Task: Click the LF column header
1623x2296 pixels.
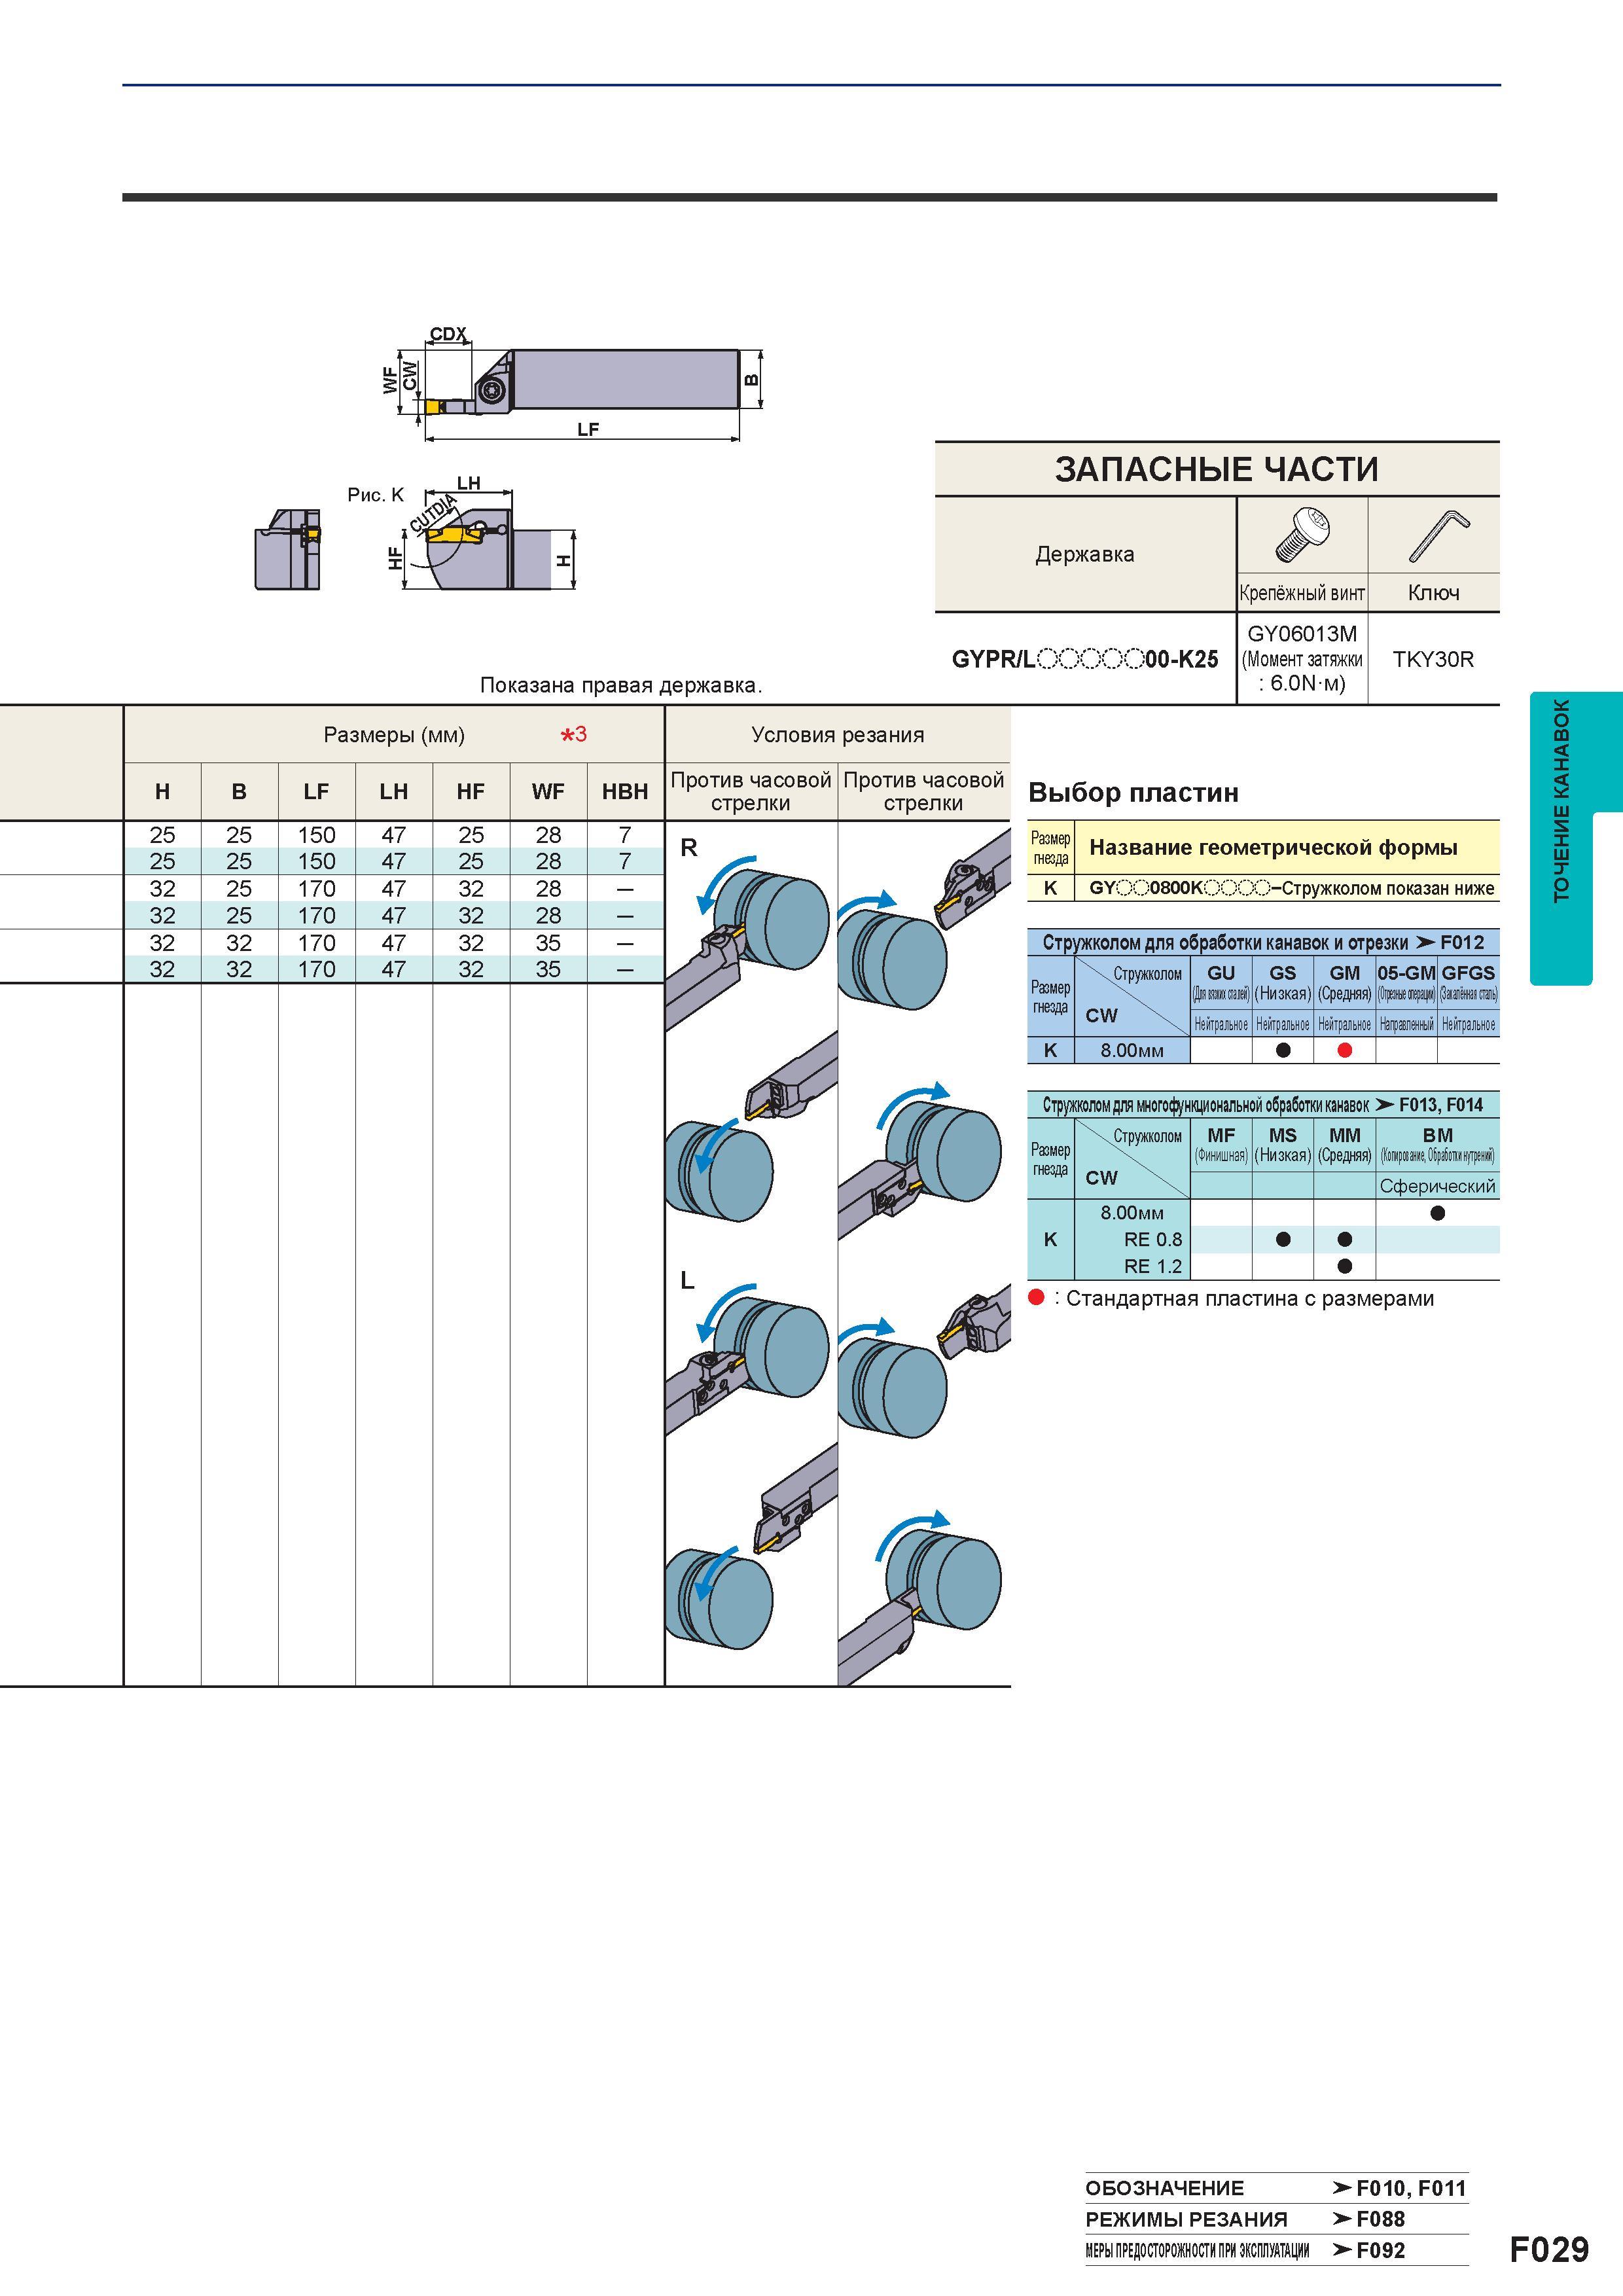Action: 316,791
